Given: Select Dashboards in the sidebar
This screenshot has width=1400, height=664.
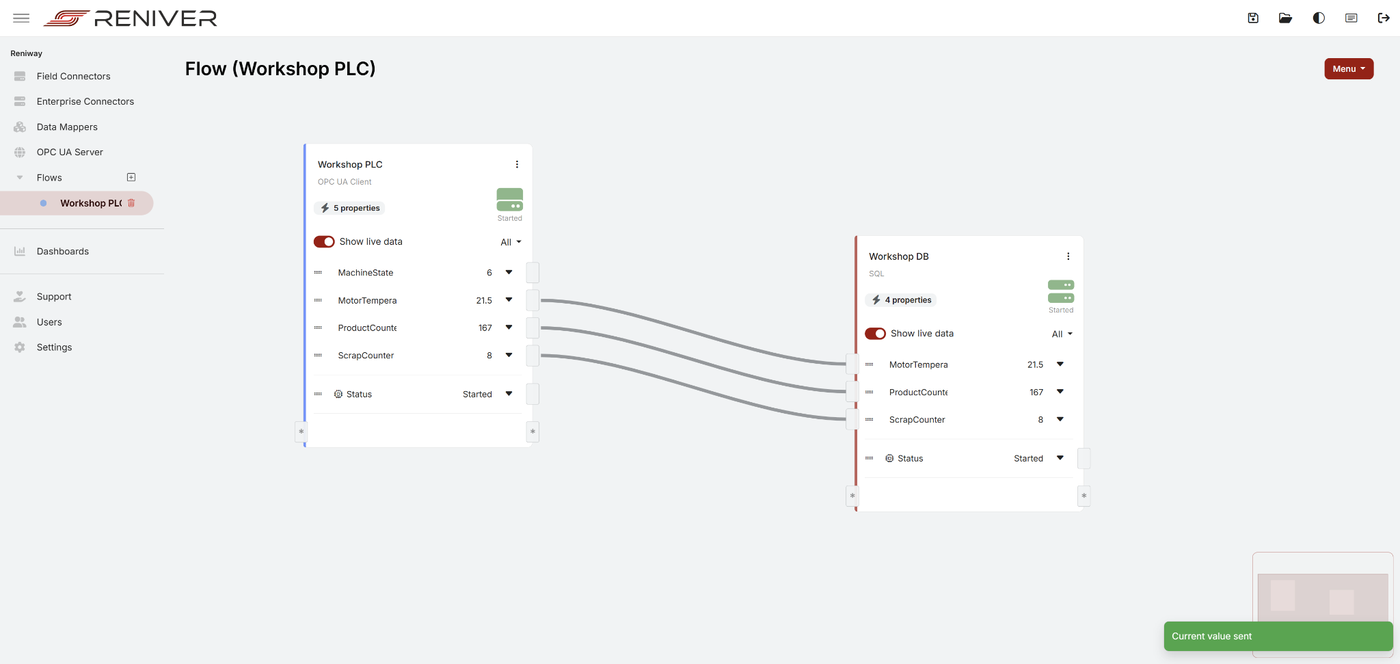Looking at the screenshot, I should [x=62, y=251].
